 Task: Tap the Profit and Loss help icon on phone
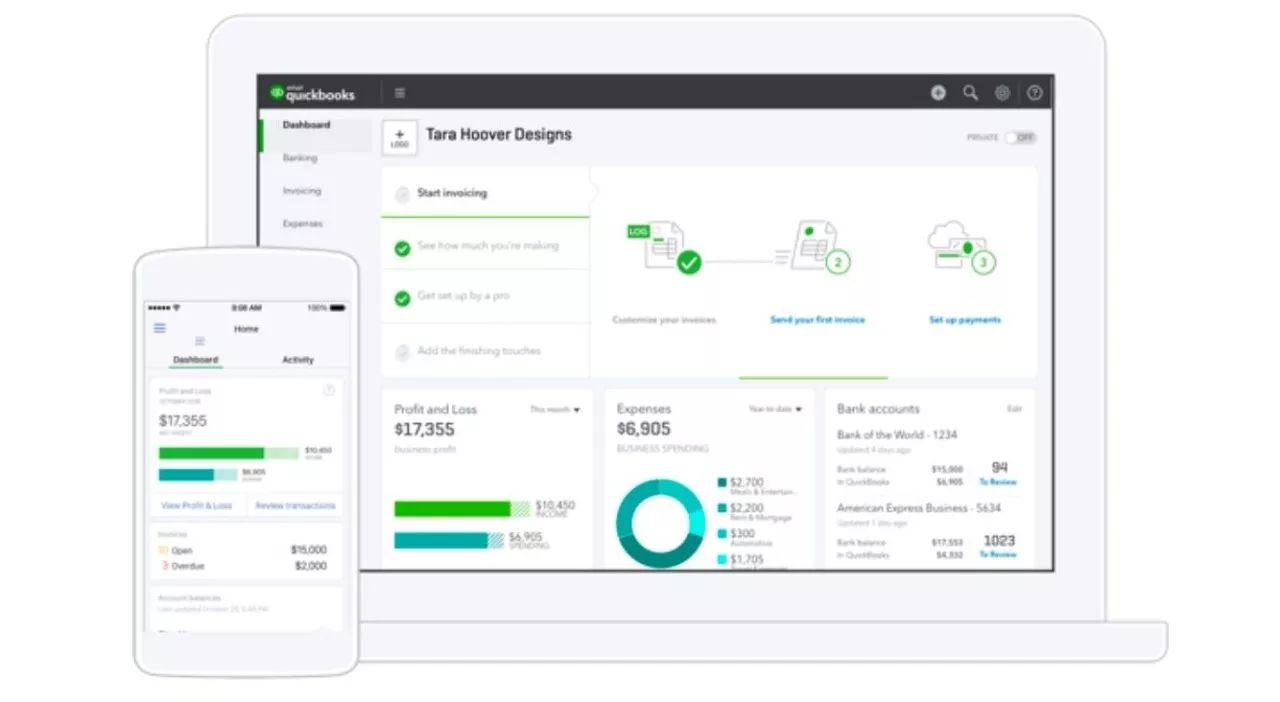pos(329,391)
